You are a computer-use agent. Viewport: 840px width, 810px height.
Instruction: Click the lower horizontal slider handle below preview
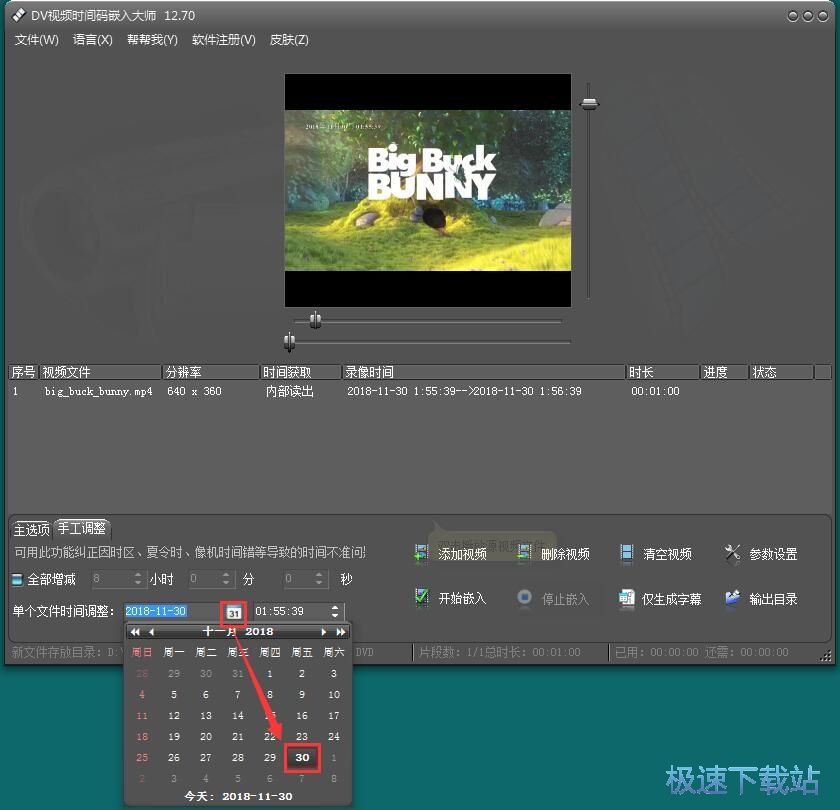click(x=289, y=341)
